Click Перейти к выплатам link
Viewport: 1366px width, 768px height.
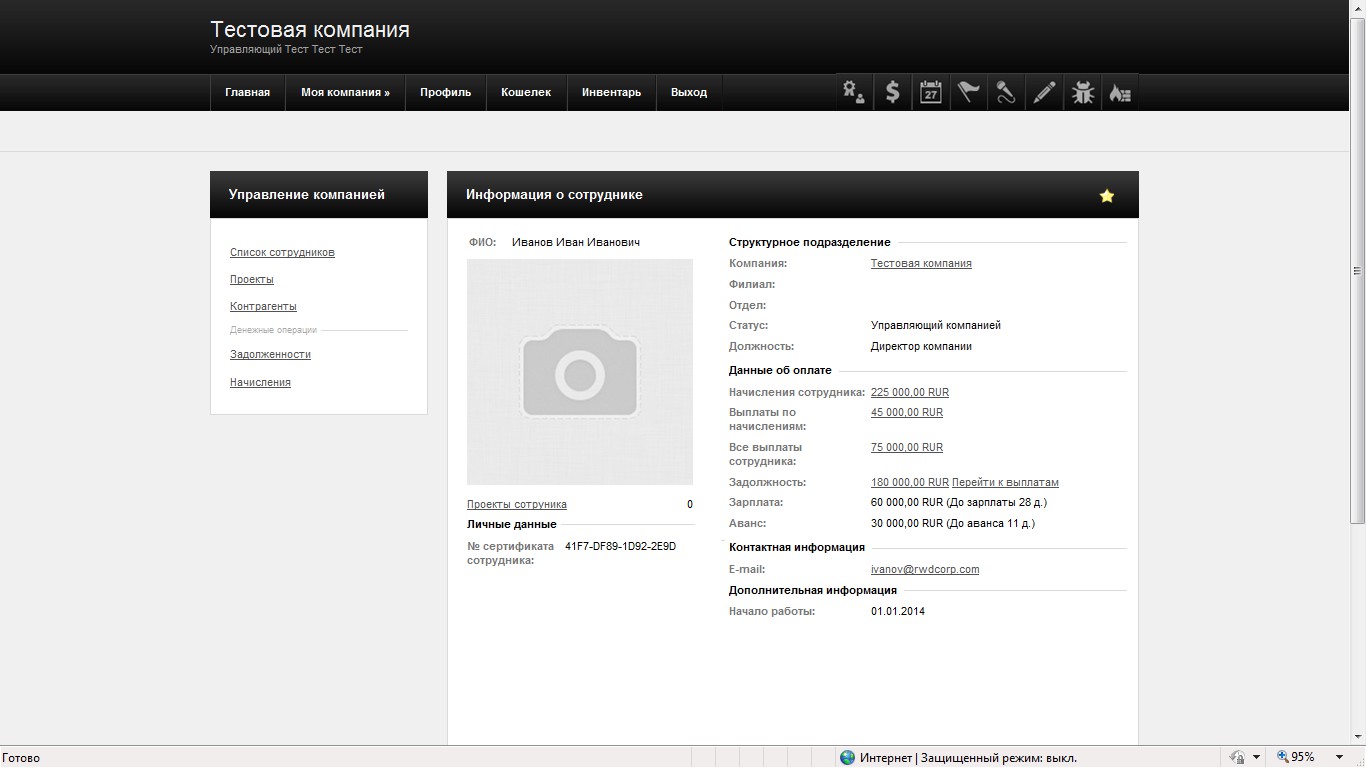[x=1005, y=482]
